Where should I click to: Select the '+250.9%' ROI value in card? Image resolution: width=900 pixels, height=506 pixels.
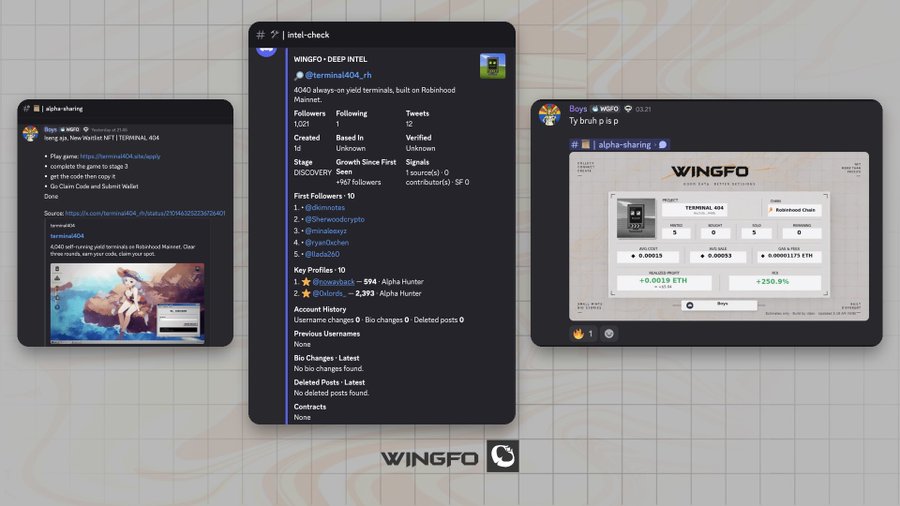coord(772,282)
